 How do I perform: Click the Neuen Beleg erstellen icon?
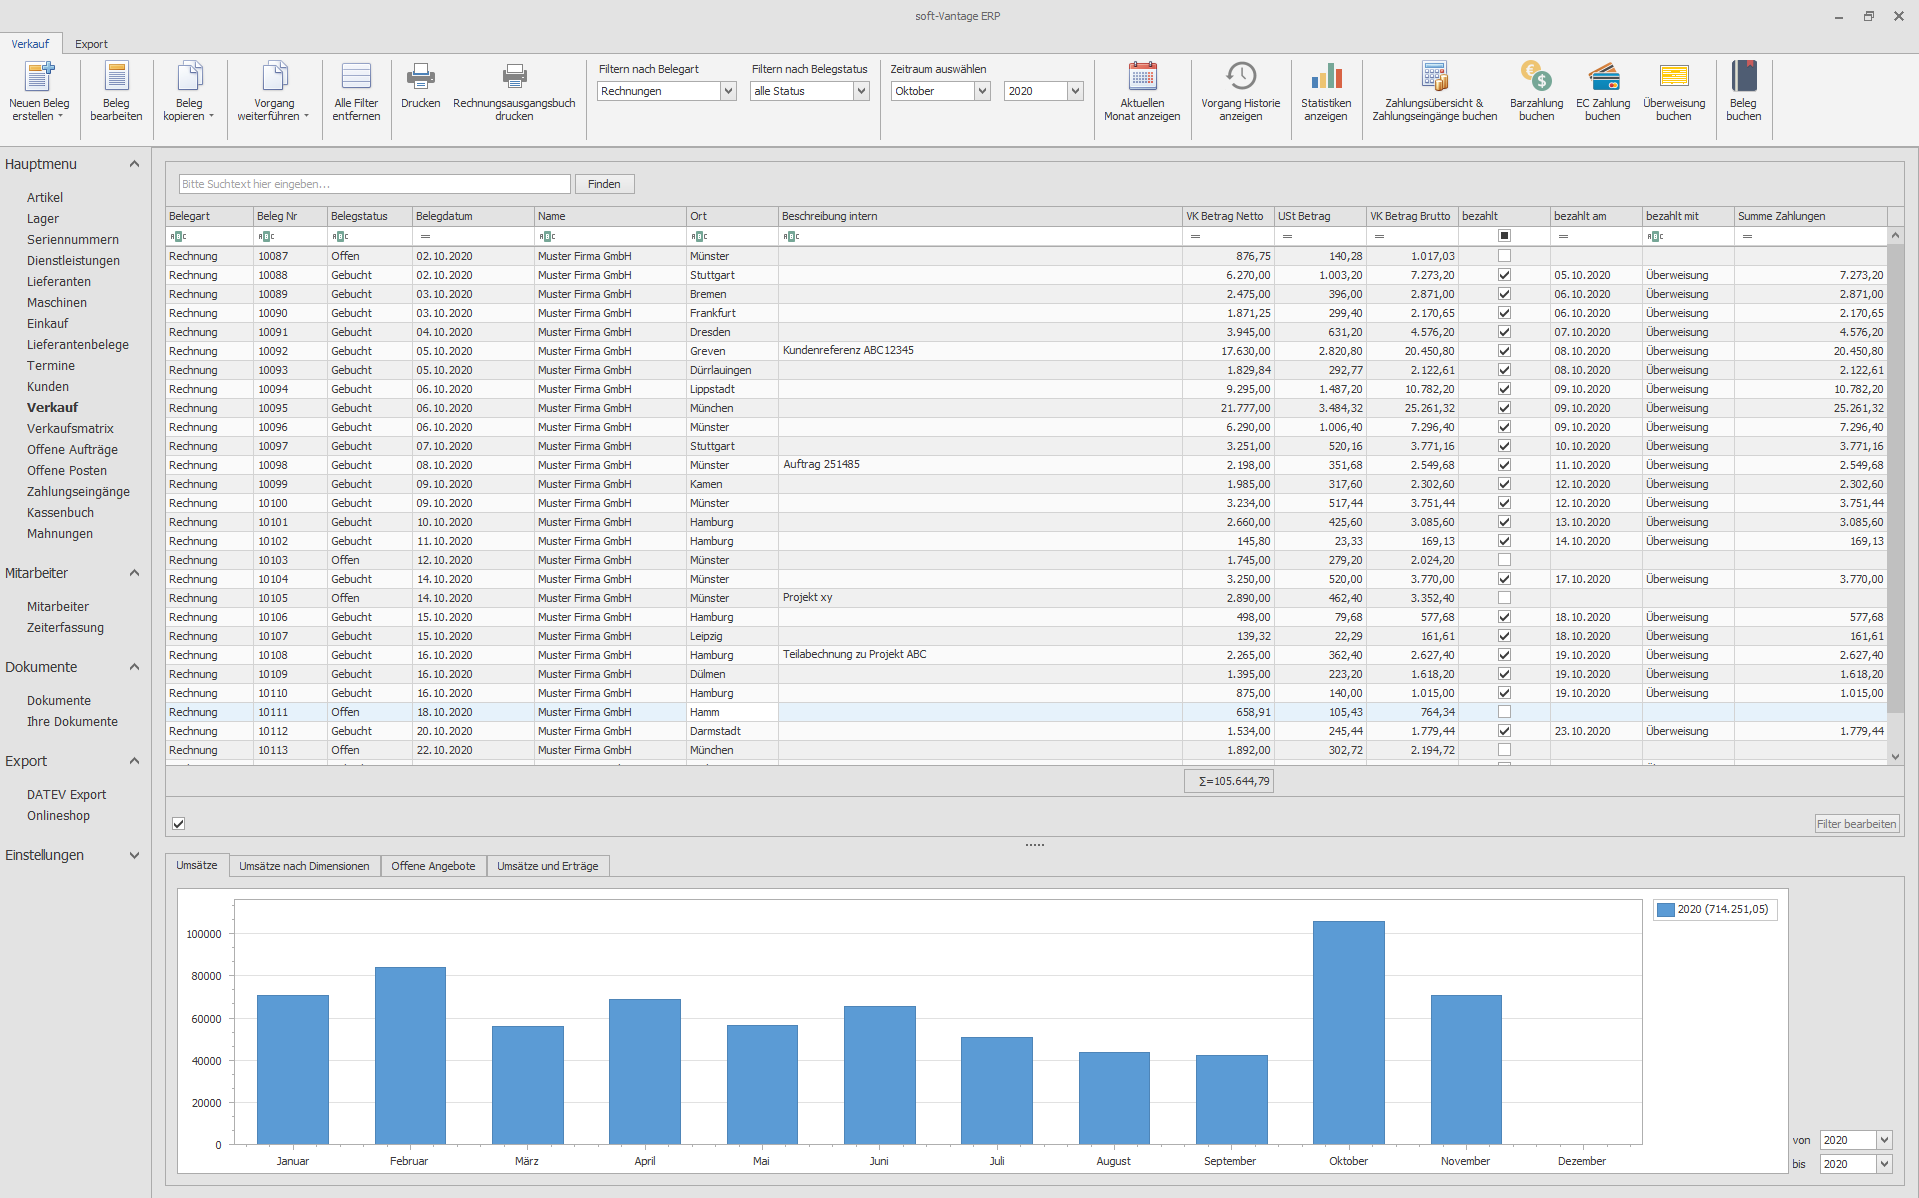tap(39, 77)
